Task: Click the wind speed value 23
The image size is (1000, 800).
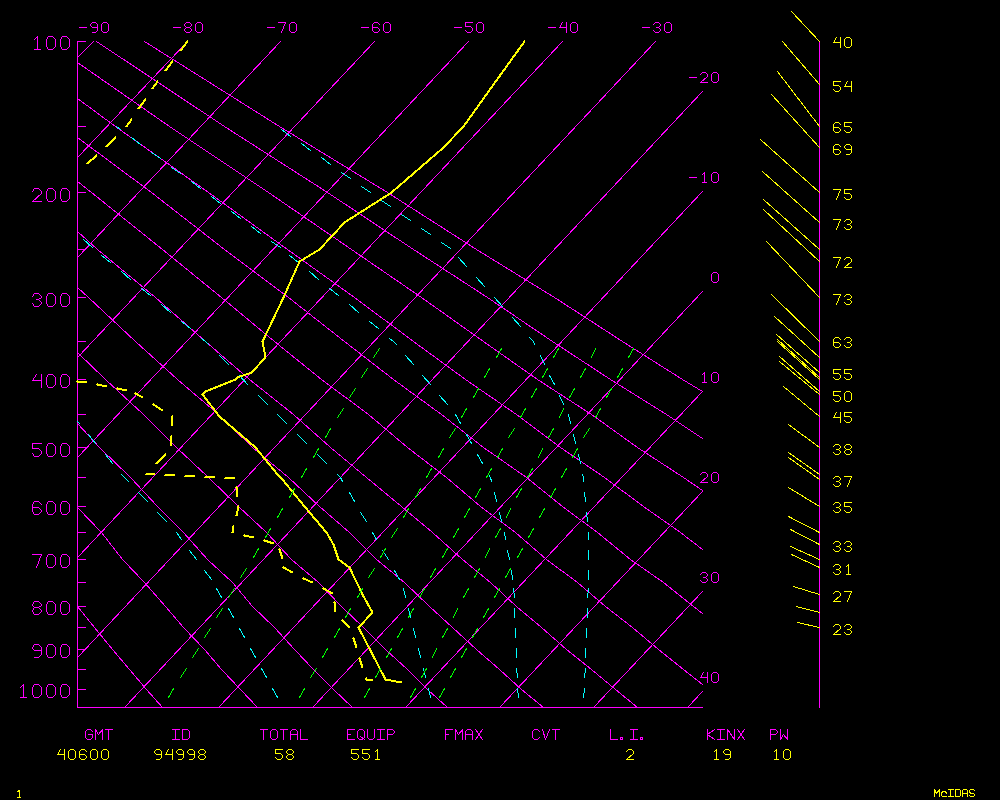Action: click(842, 630)
